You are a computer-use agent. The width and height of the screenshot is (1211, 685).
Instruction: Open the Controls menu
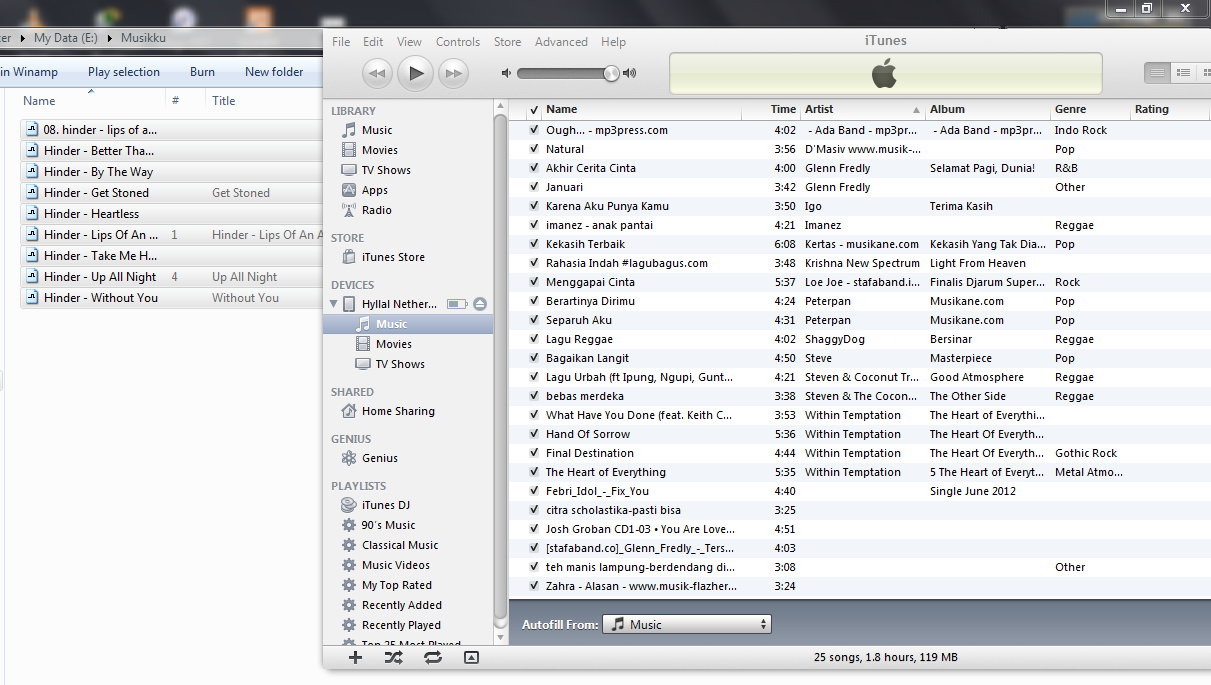(458, 42)
